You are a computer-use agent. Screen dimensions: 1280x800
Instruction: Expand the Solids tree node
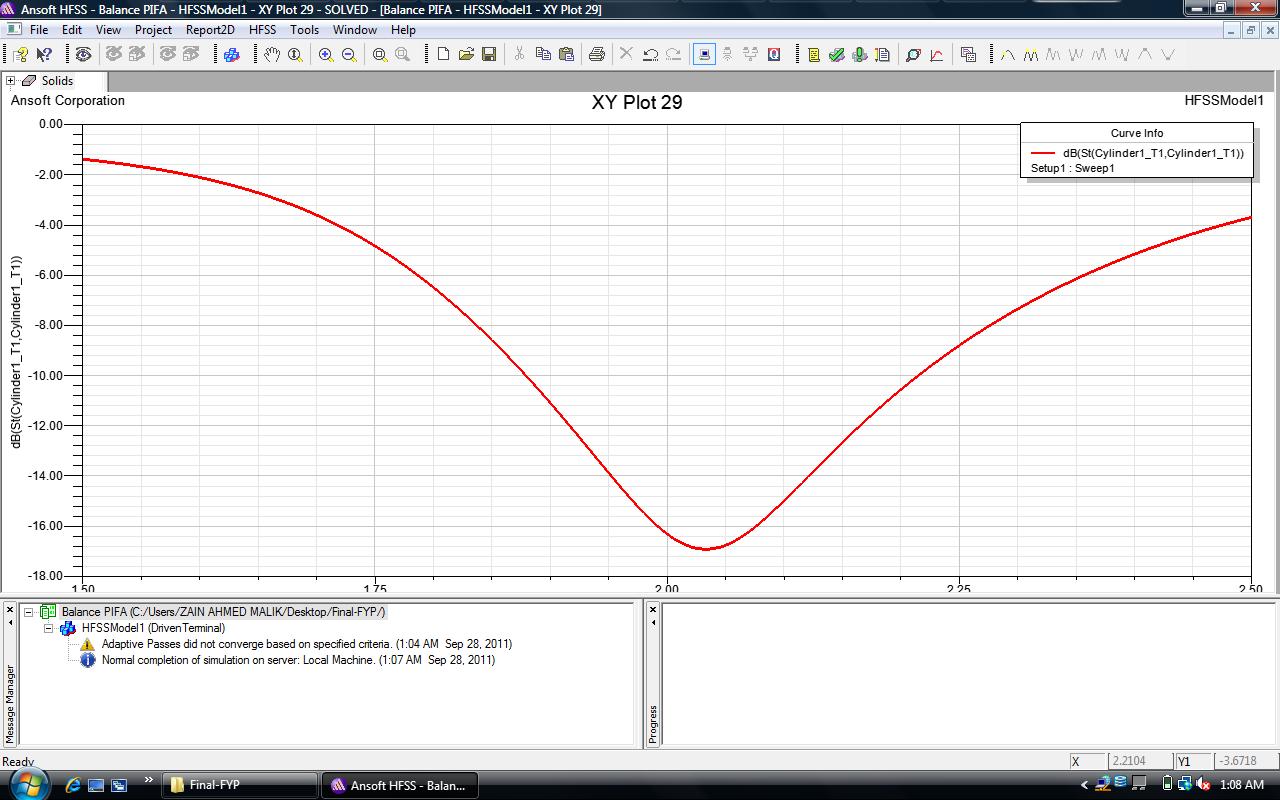click(11, 81)
